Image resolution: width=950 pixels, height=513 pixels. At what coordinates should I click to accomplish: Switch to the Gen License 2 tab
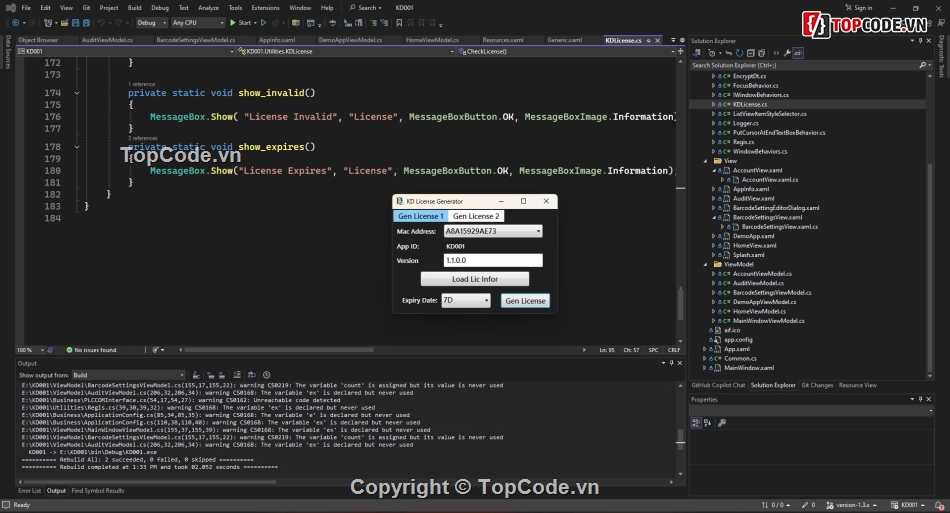[476, 216]
